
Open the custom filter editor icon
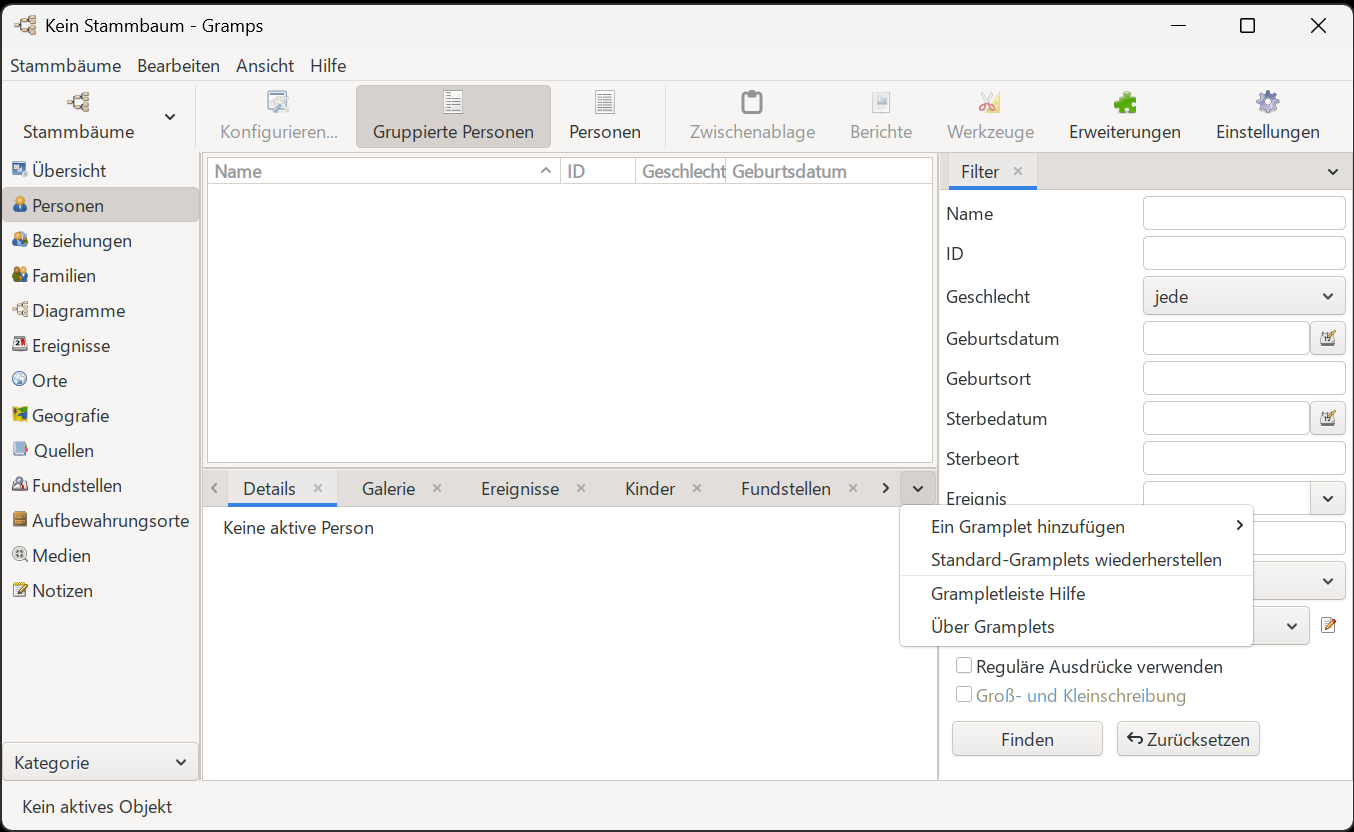(1328, 625)
